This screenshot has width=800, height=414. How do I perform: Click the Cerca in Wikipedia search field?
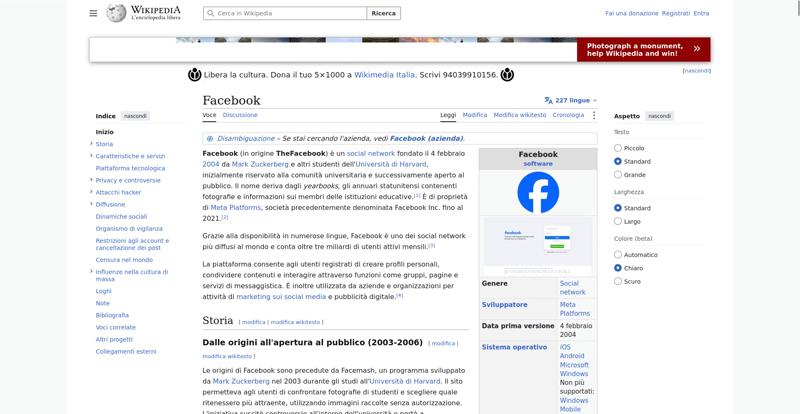click(x=285, y=13)
